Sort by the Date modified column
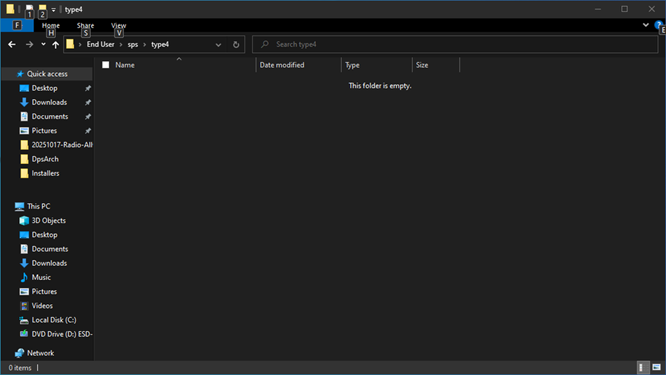This screenshot has width=666, height=375. point(282,65)
